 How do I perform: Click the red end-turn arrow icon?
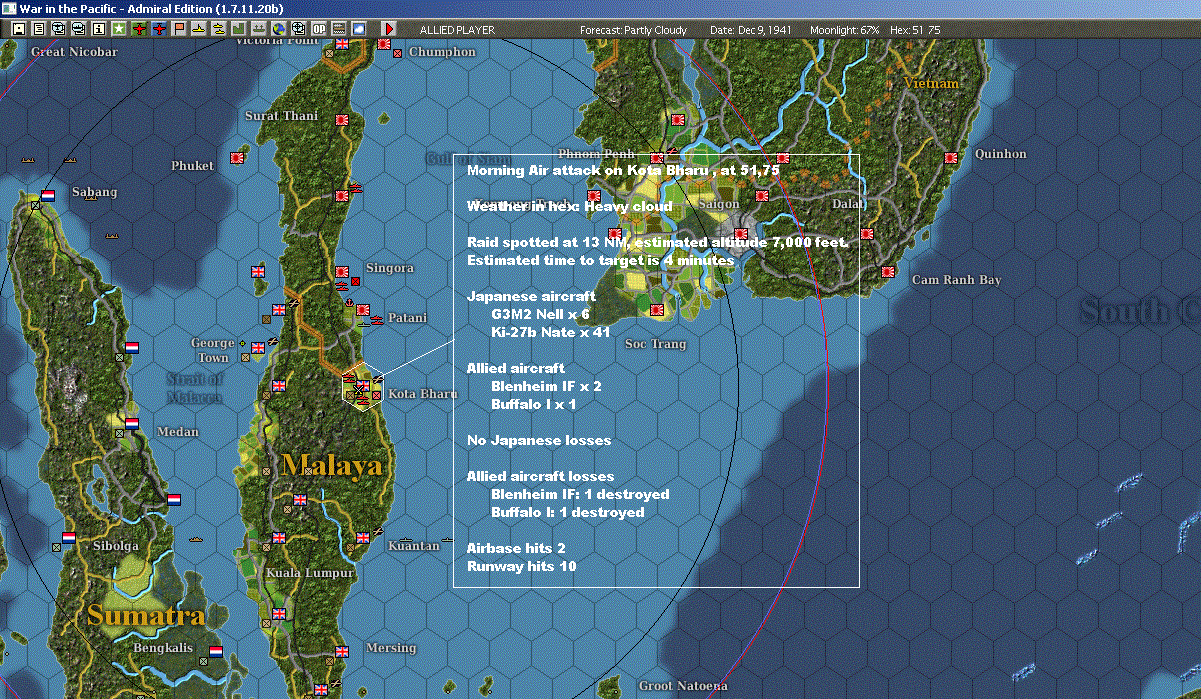tap(388, 29)
